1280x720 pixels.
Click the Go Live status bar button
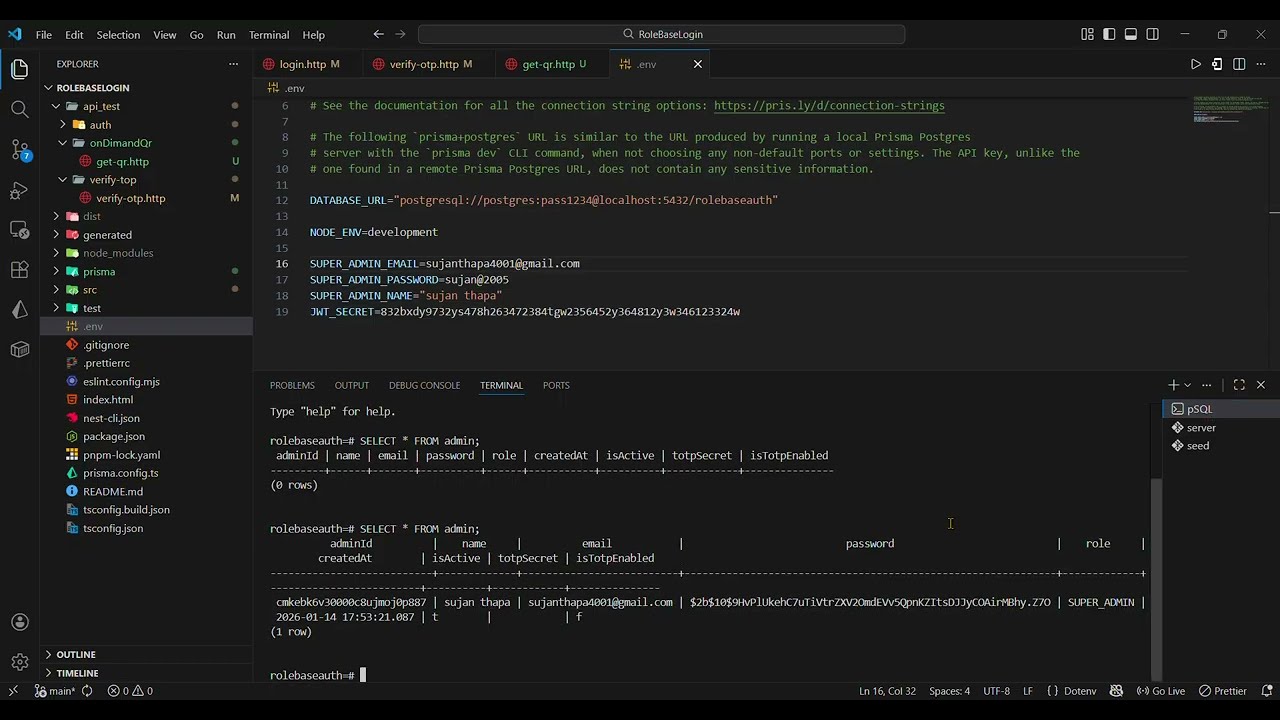coord(1159,691)
